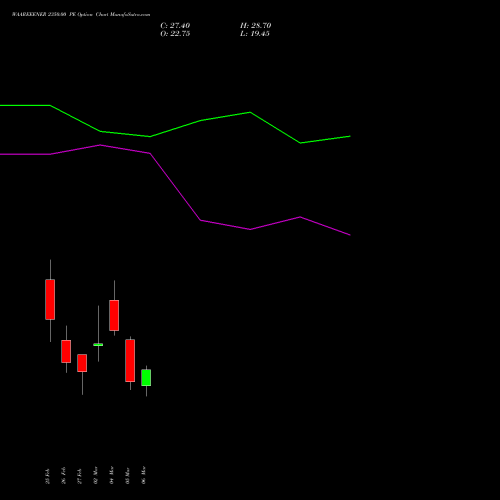Click the WAAREEENER PE Option chart title
The image size is (500, 500).
click(81, 15)
